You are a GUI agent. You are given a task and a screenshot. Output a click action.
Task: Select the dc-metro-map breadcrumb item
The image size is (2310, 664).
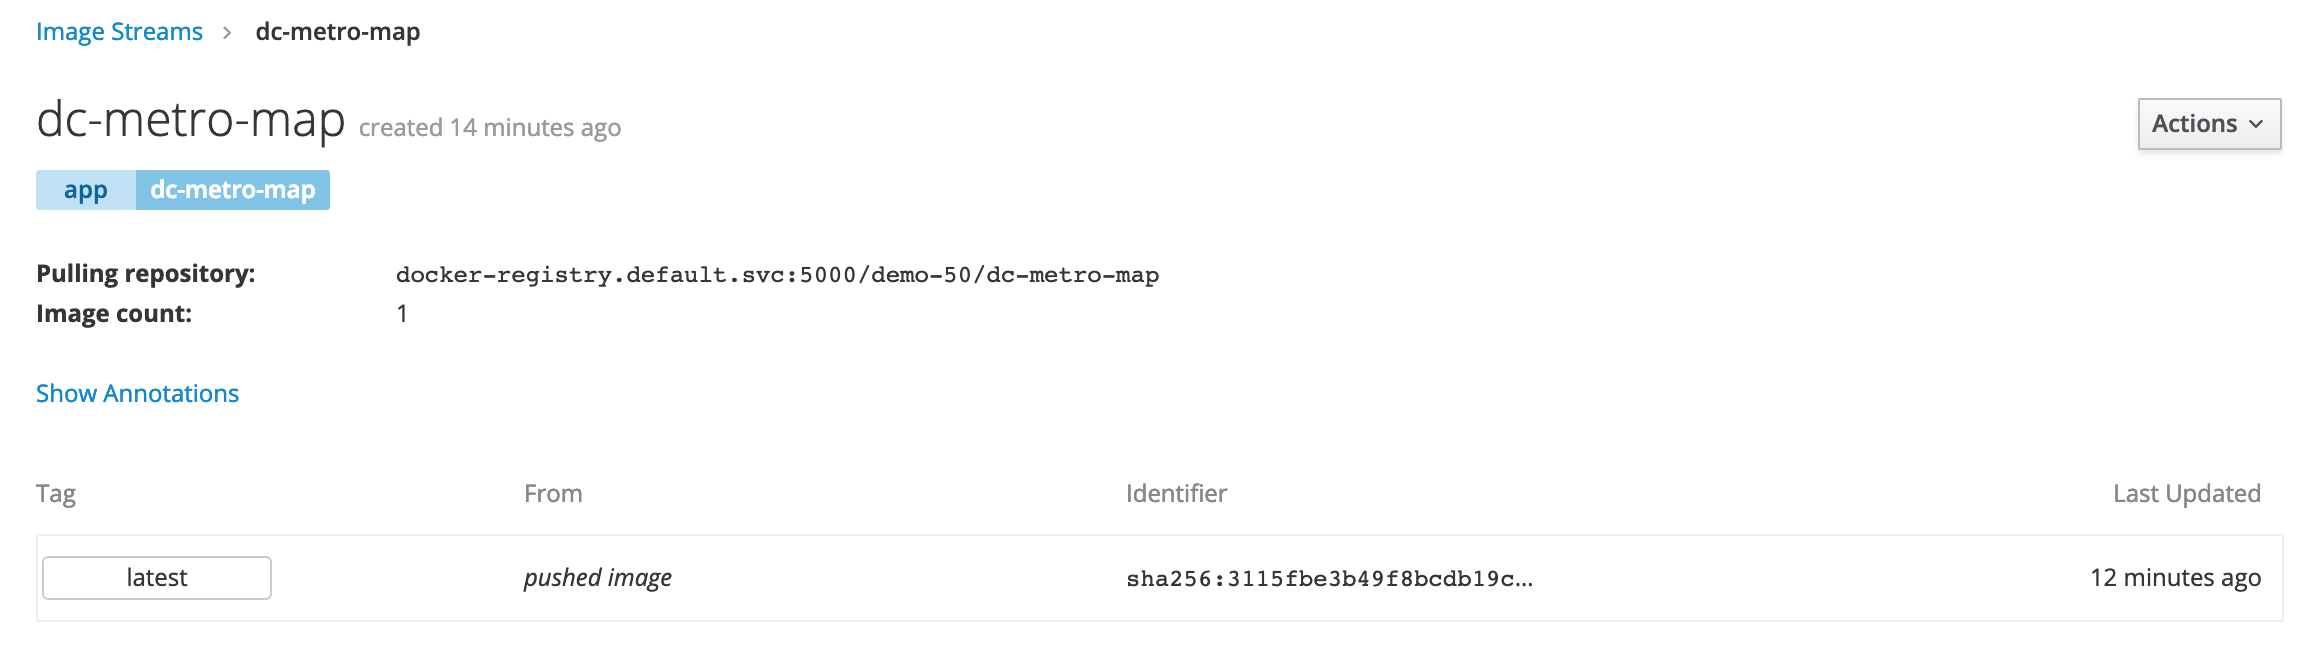click(x=338, y=32)
